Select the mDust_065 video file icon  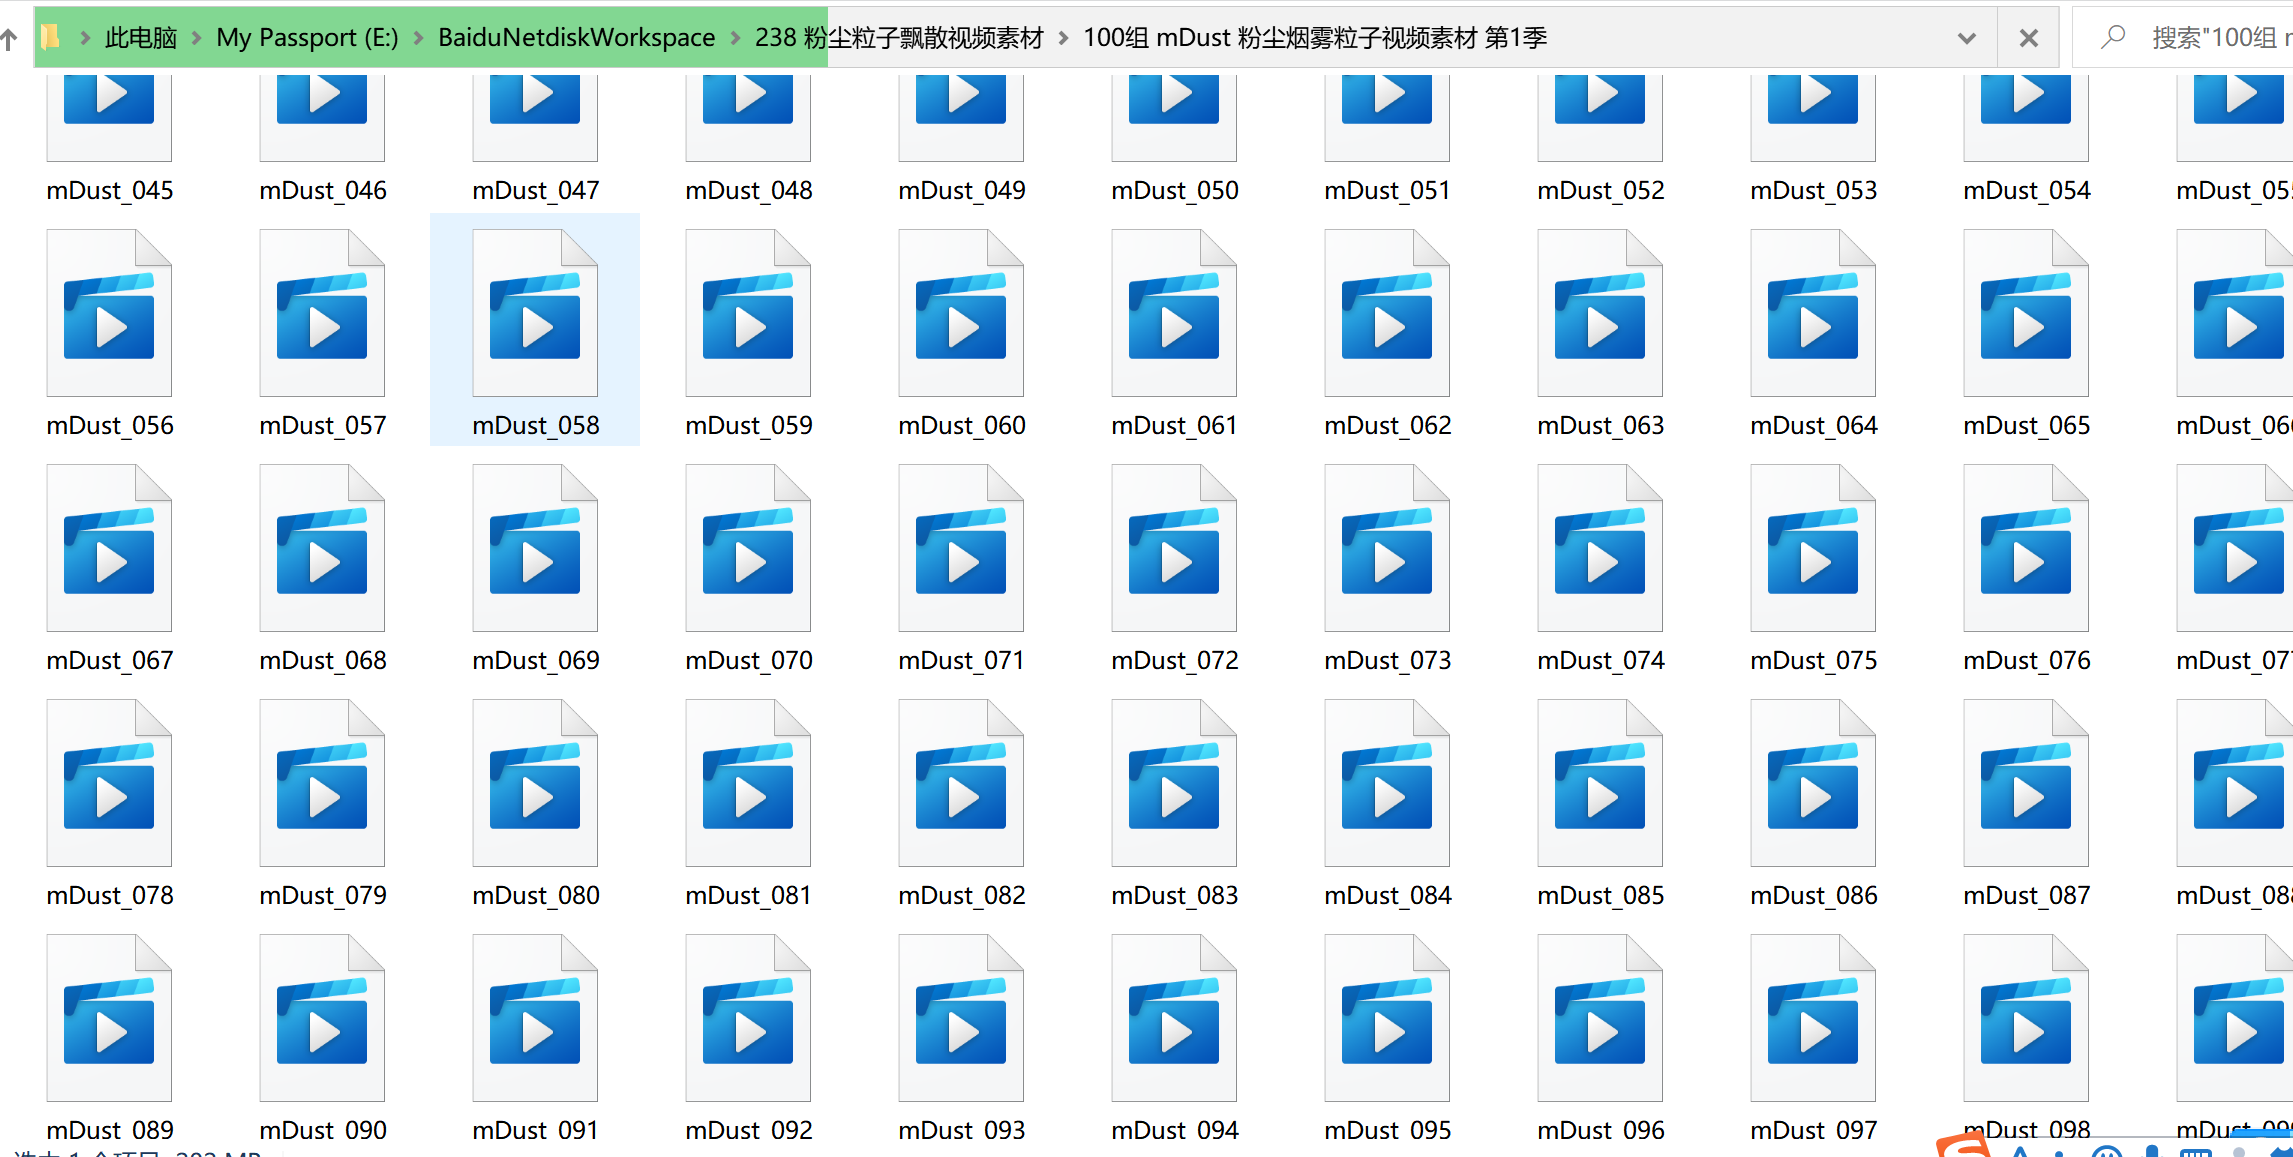[2026, 313]
